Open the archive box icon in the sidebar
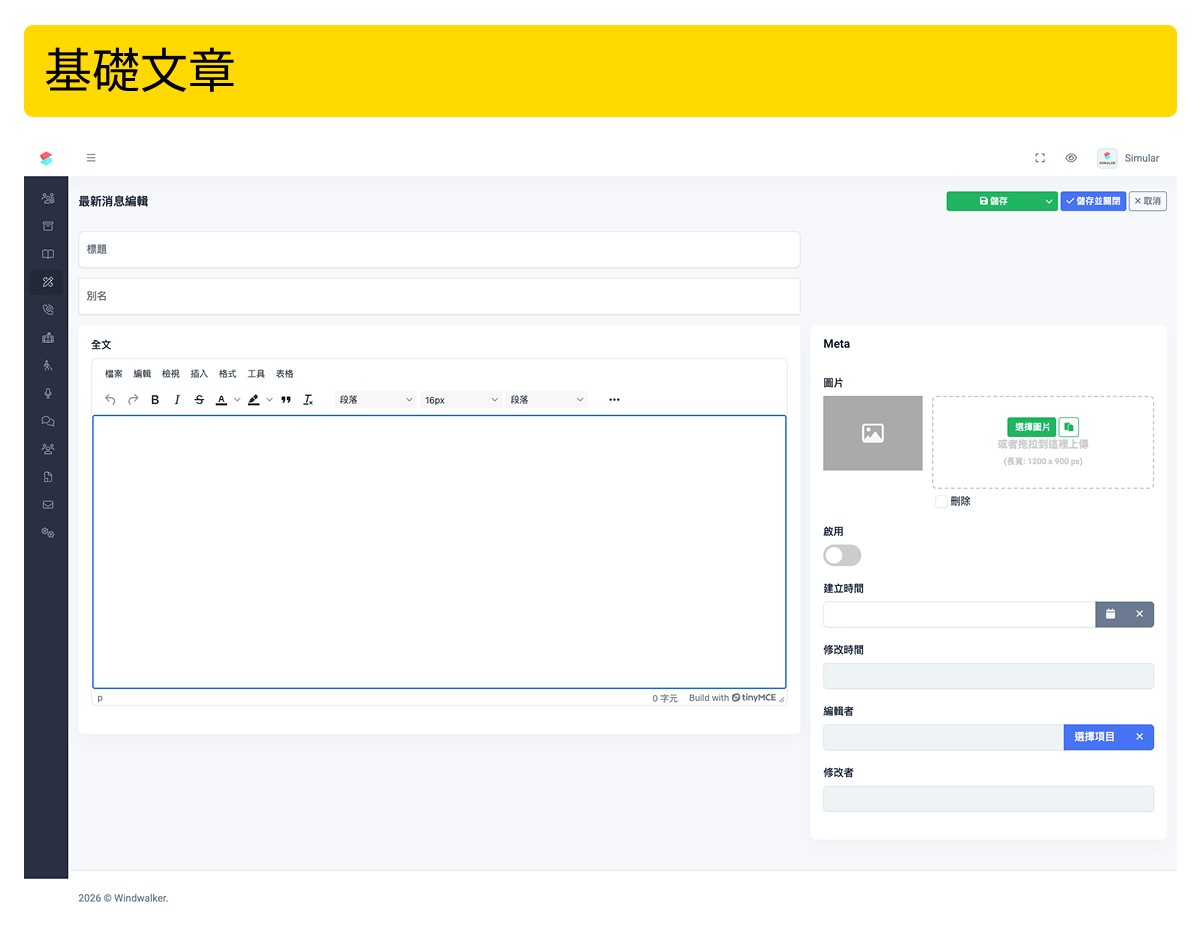 click(47, 226)
